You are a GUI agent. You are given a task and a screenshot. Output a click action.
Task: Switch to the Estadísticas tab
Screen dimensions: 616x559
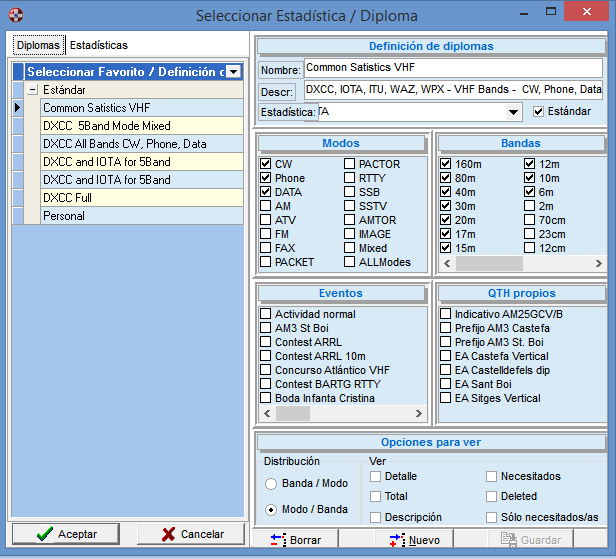pyautogui.click(x=98, y=45)
